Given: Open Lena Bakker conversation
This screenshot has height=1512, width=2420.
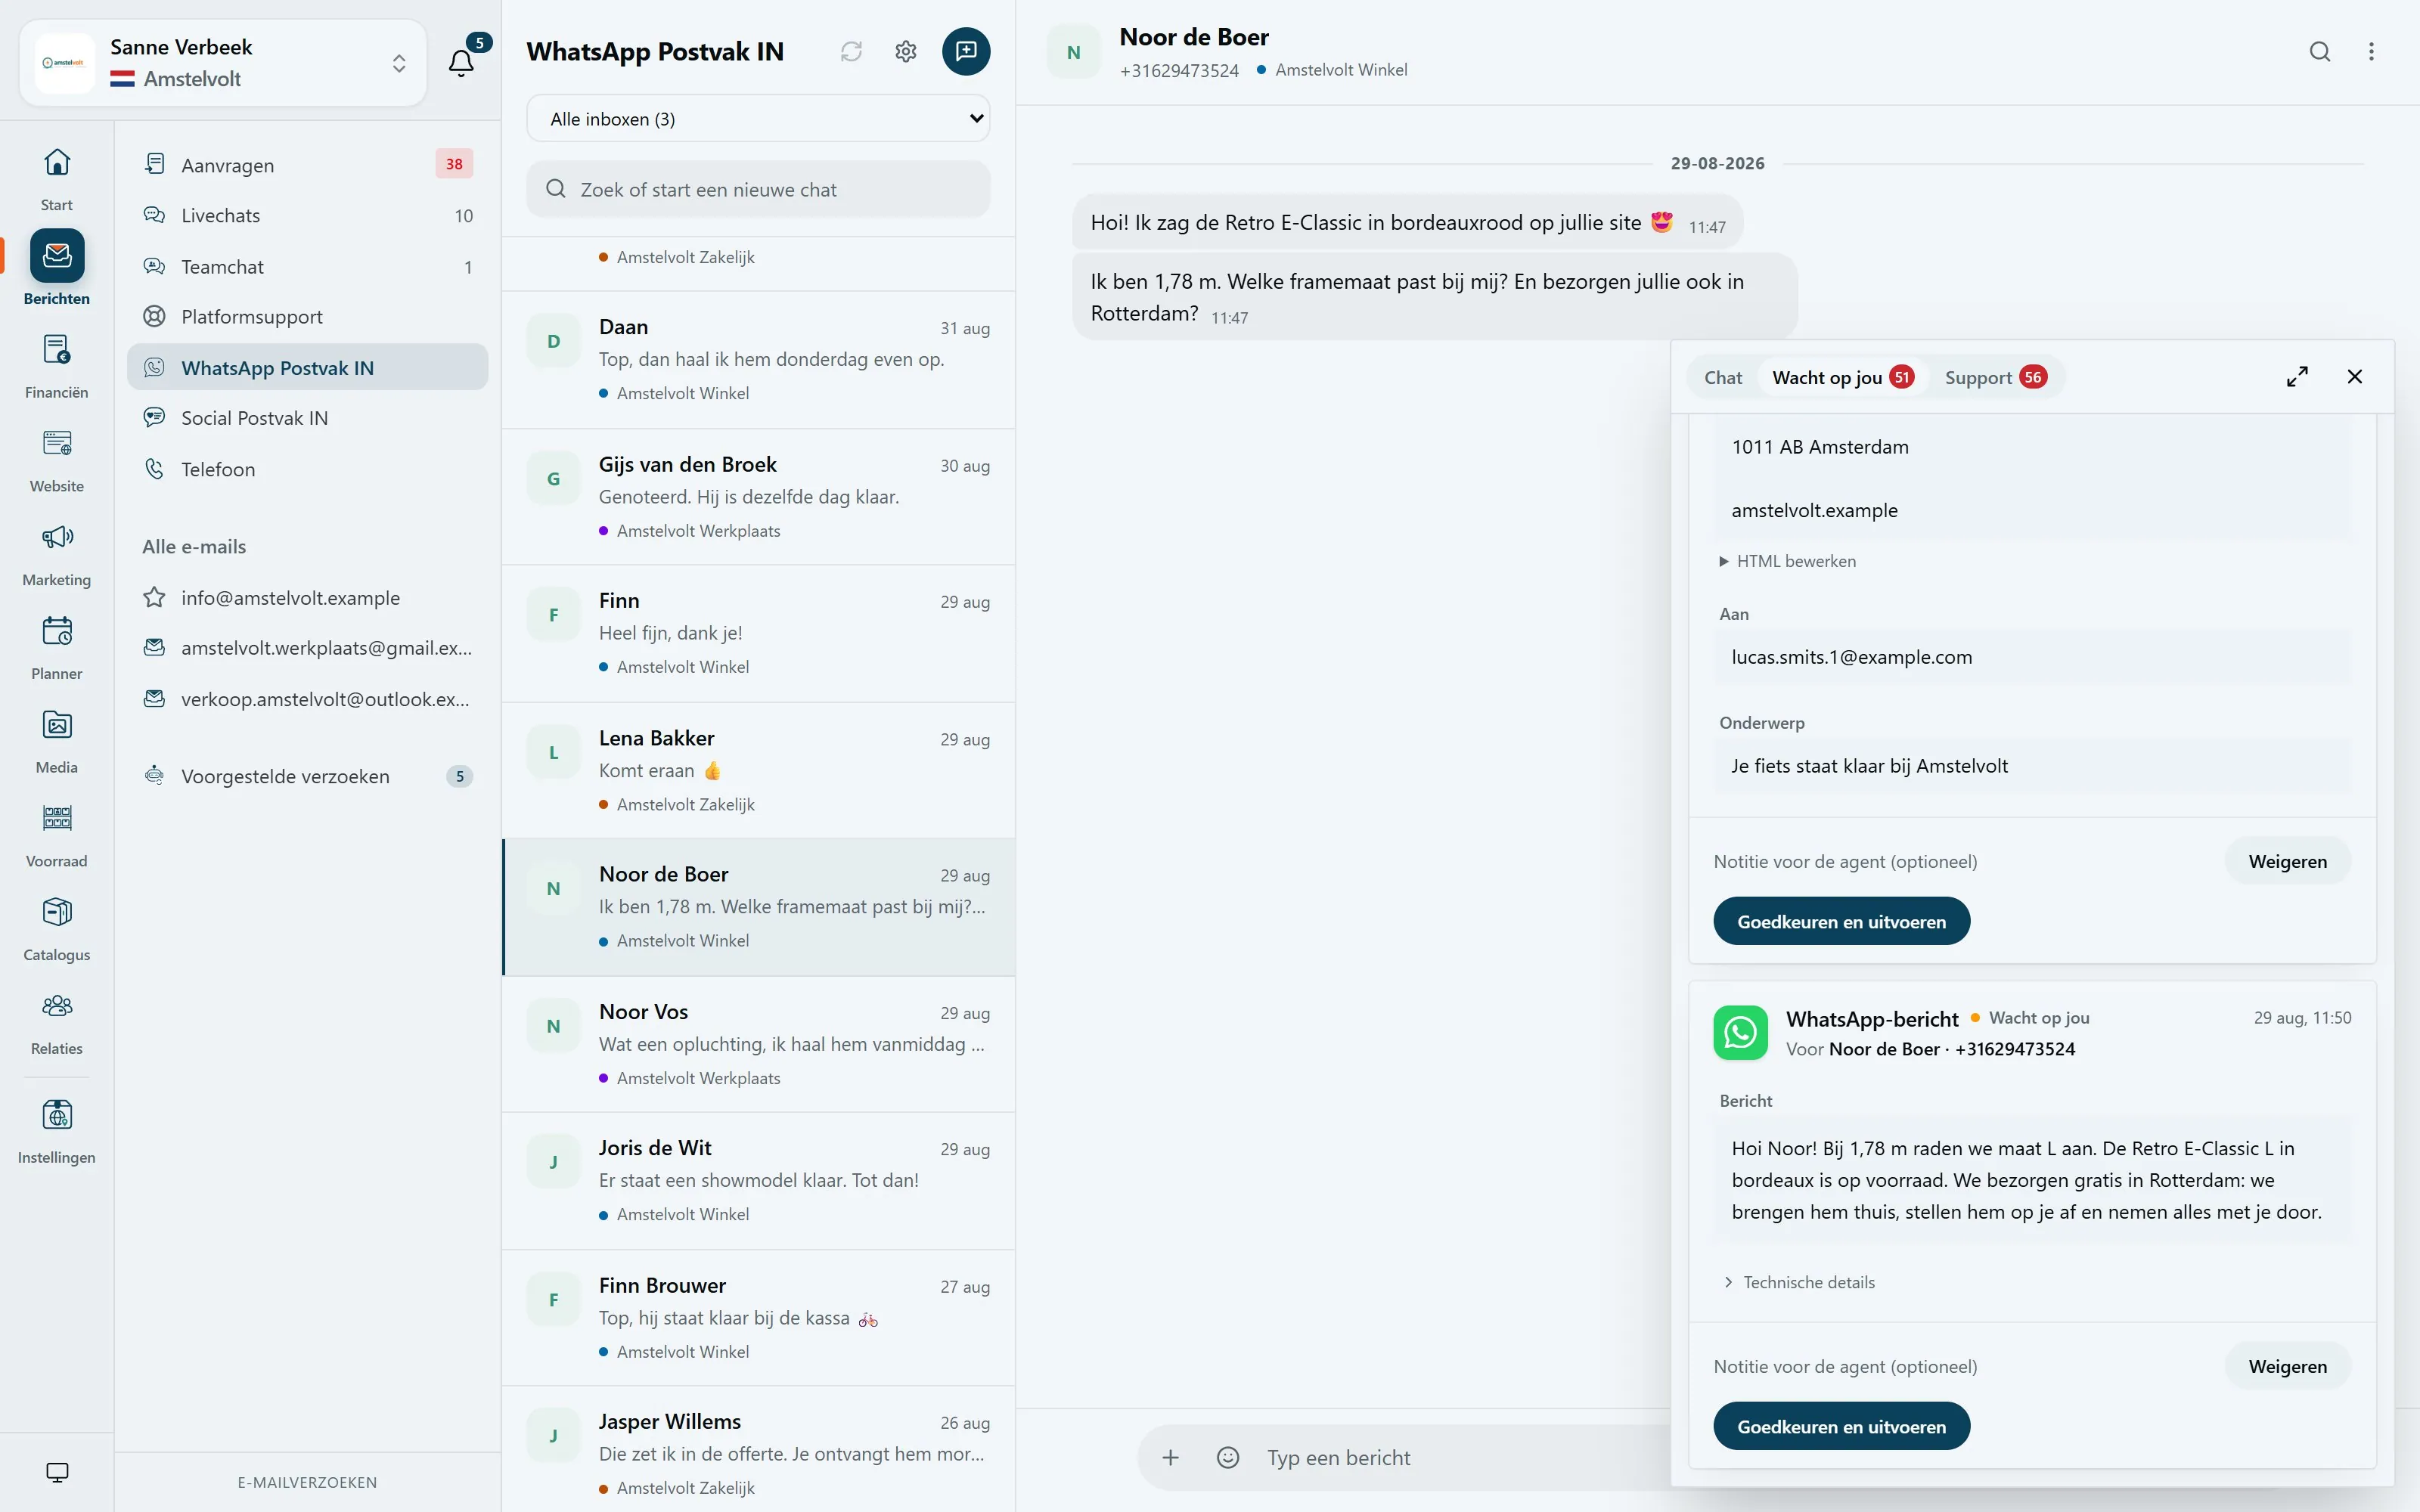Looking at the screenshot, I should coord(758,771).
